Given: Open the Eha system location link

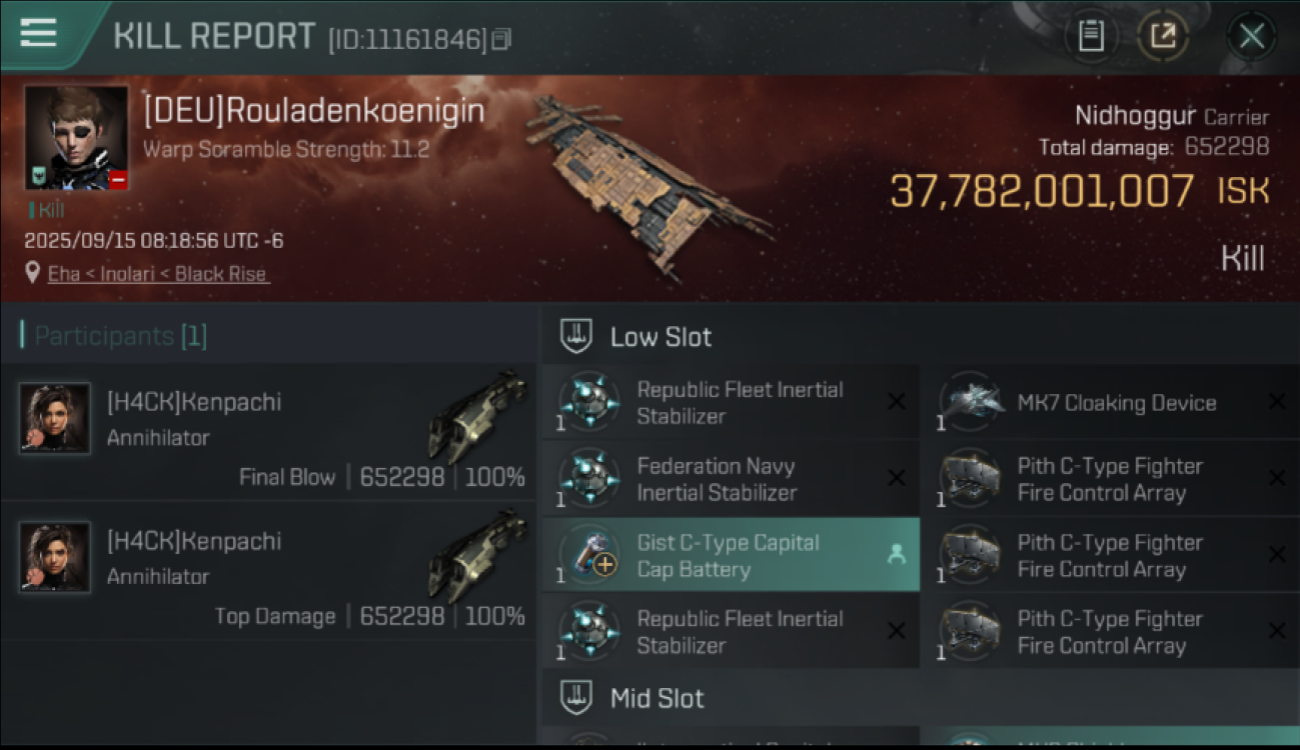Looking at the screenshot, I should click(158, 273).
